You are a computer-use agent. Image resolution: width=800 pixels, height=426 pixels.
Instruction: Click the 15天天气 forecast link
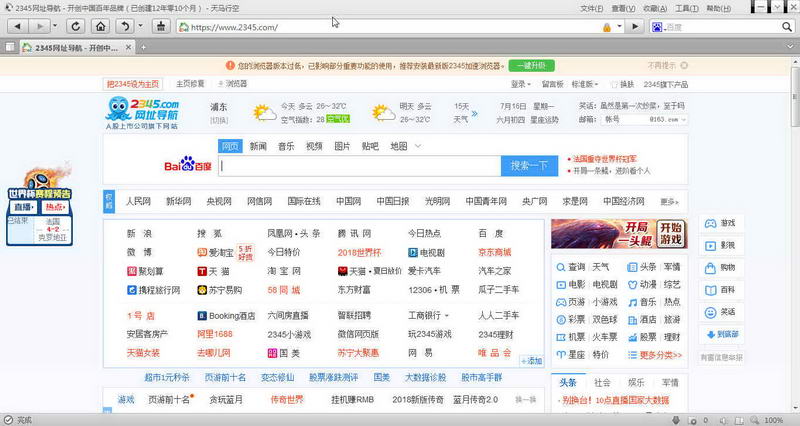pyautogui.click(x=466, y=113)
